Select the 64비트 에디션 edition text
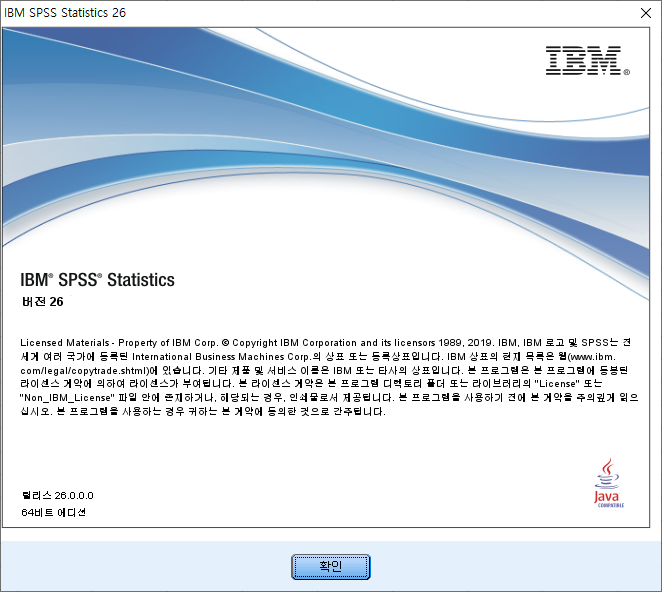Viewport: 662px width, 592px height. click(x=54, y=512)
